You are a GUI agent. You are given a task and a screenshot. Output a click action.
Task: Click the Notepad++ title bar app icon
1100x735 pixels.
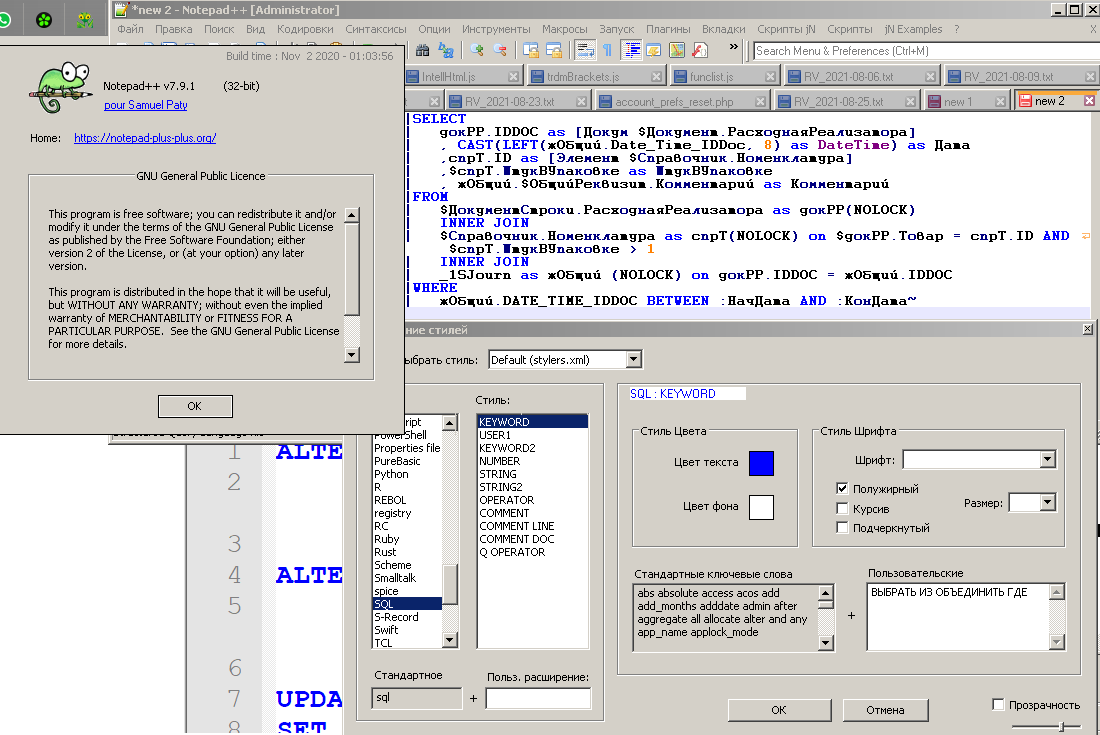[121, 10]
